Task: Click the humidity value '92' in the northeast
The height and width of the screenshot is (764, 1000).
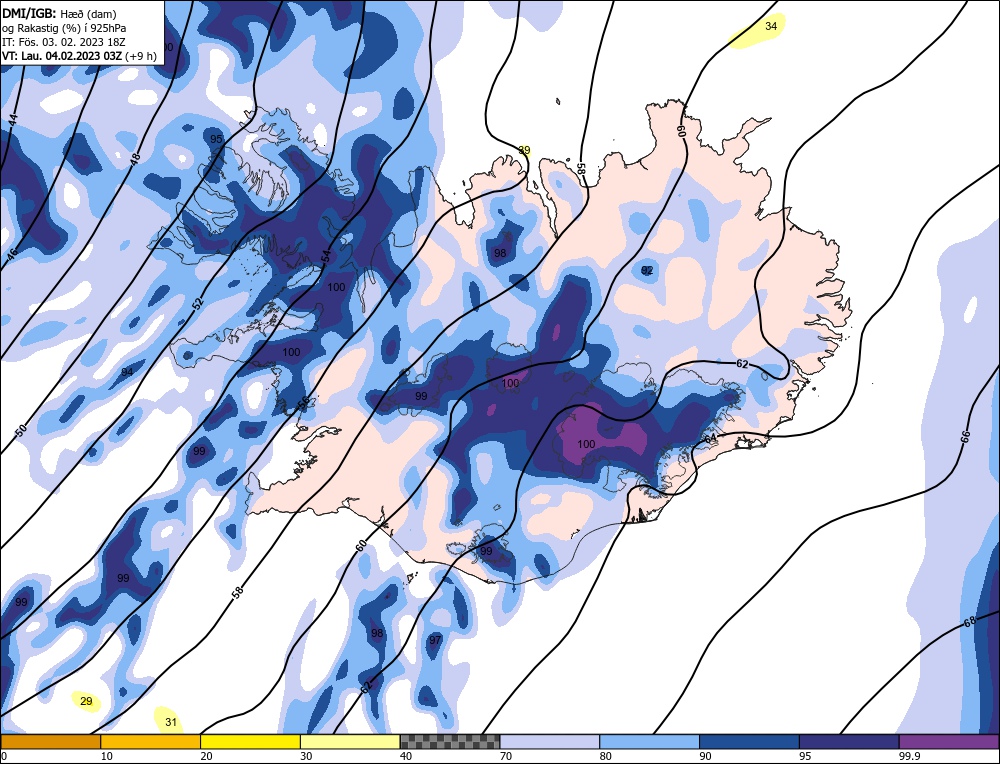Action: click(x=647, y=271)
